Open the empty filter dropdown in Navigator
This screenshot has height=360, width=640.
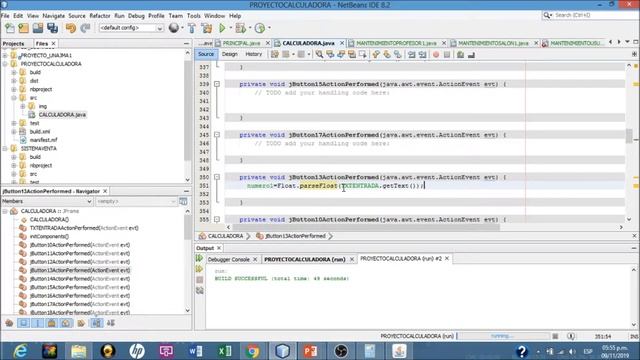136,201
